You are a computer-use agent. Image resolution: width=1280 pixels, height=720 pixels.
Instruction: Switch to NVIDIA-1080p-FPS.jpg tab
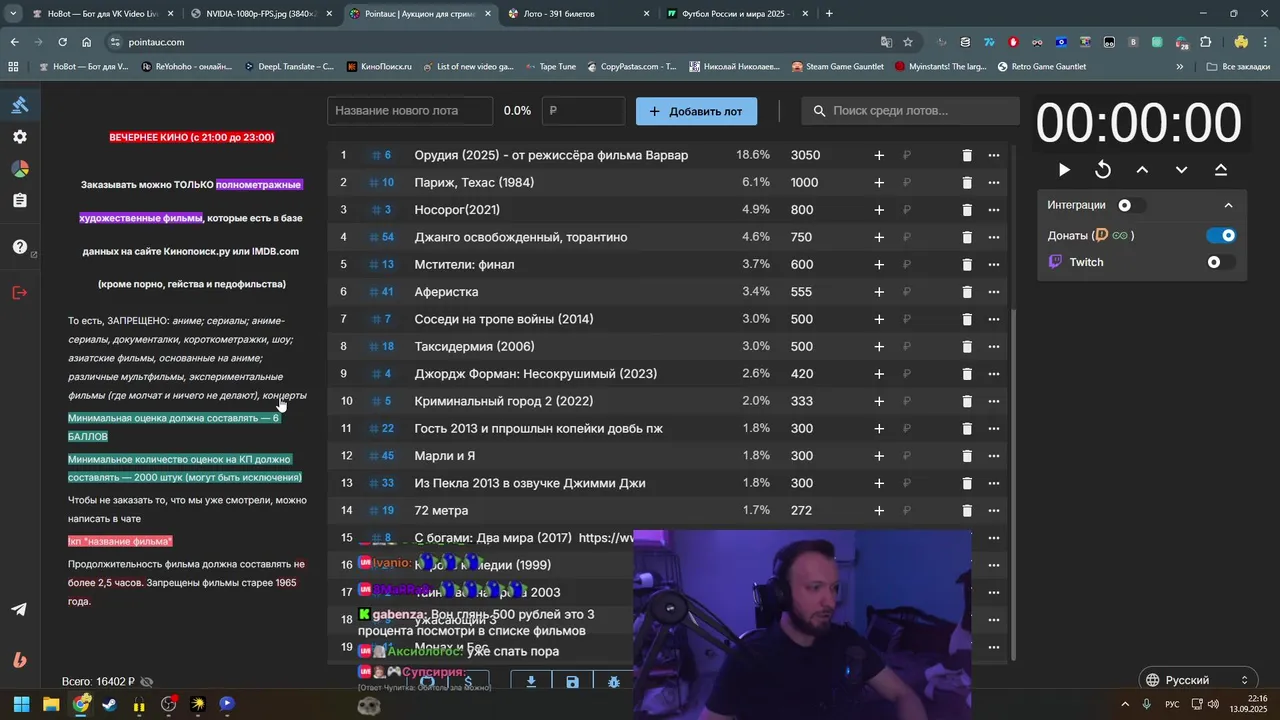[260, 14]
